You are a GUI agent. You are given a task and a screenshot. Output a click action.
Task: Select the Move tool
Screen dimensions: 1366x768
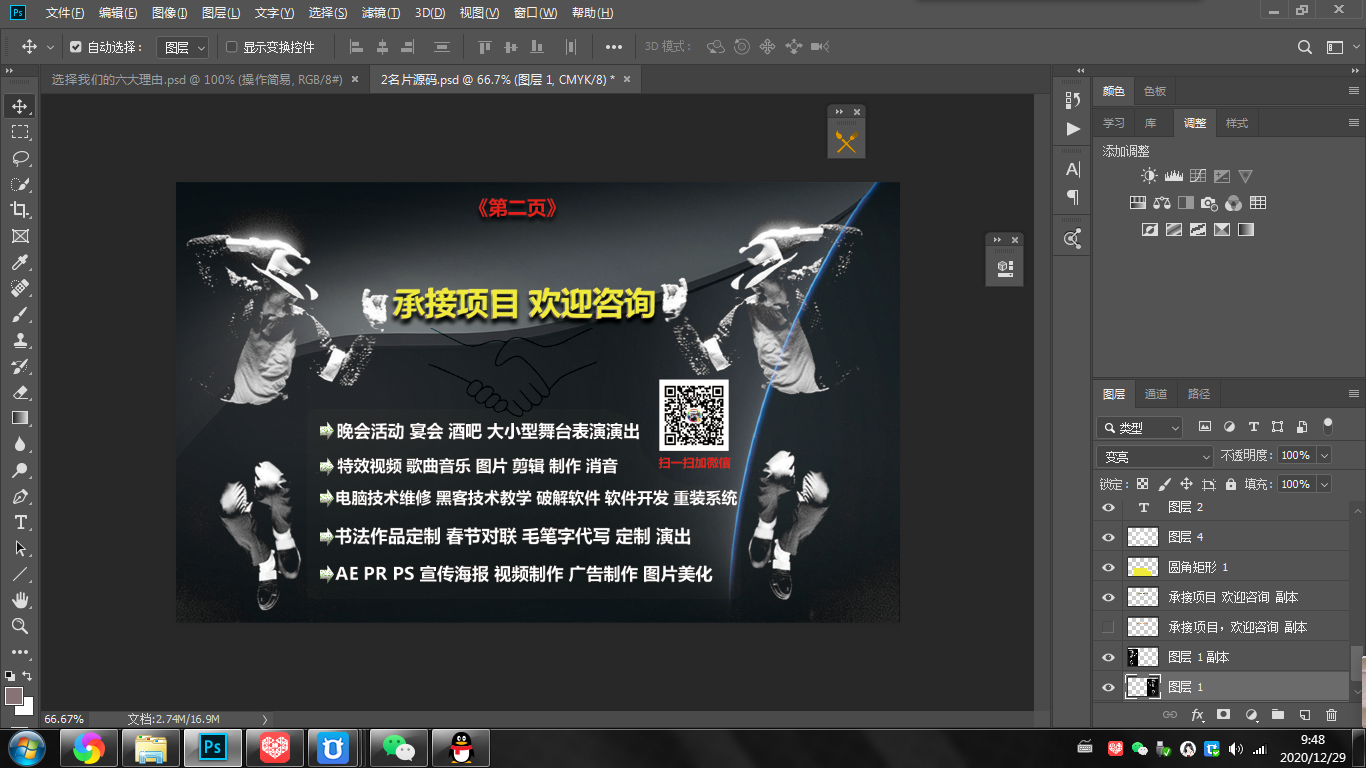[x=20, y=106]
